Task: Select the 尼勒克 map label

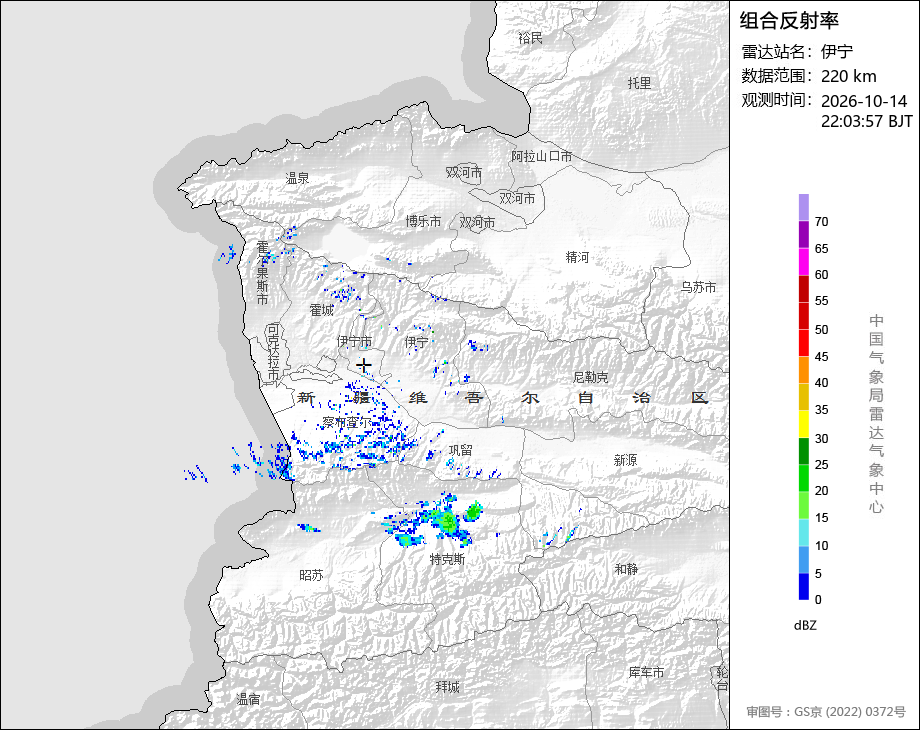Action: click(x=590, y=377)
